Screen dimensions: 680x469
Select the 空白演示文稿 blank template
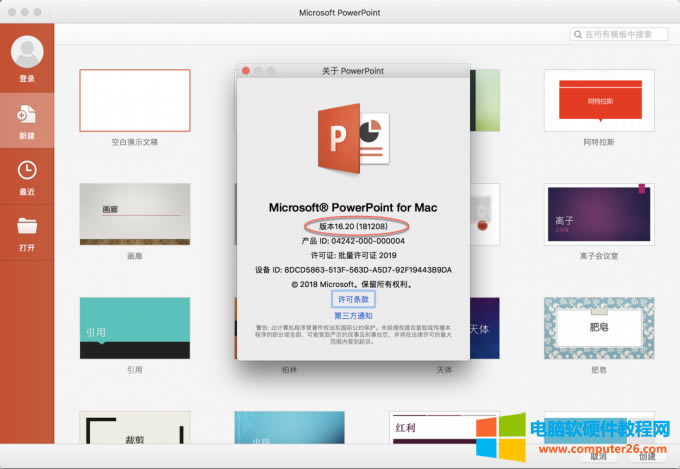[134, 100]
